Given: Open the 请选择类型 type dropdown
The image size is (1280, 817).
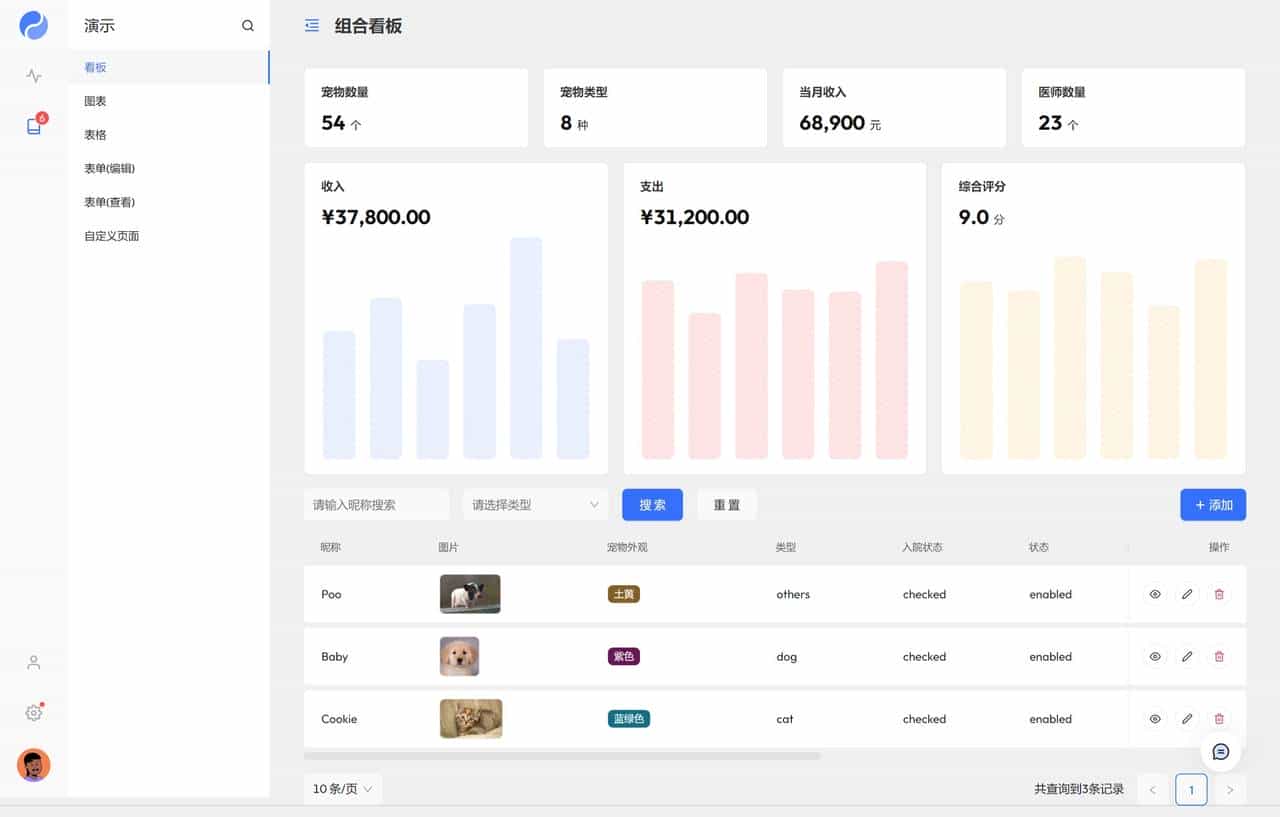Looking at the screenshot, I should (535, 504).
